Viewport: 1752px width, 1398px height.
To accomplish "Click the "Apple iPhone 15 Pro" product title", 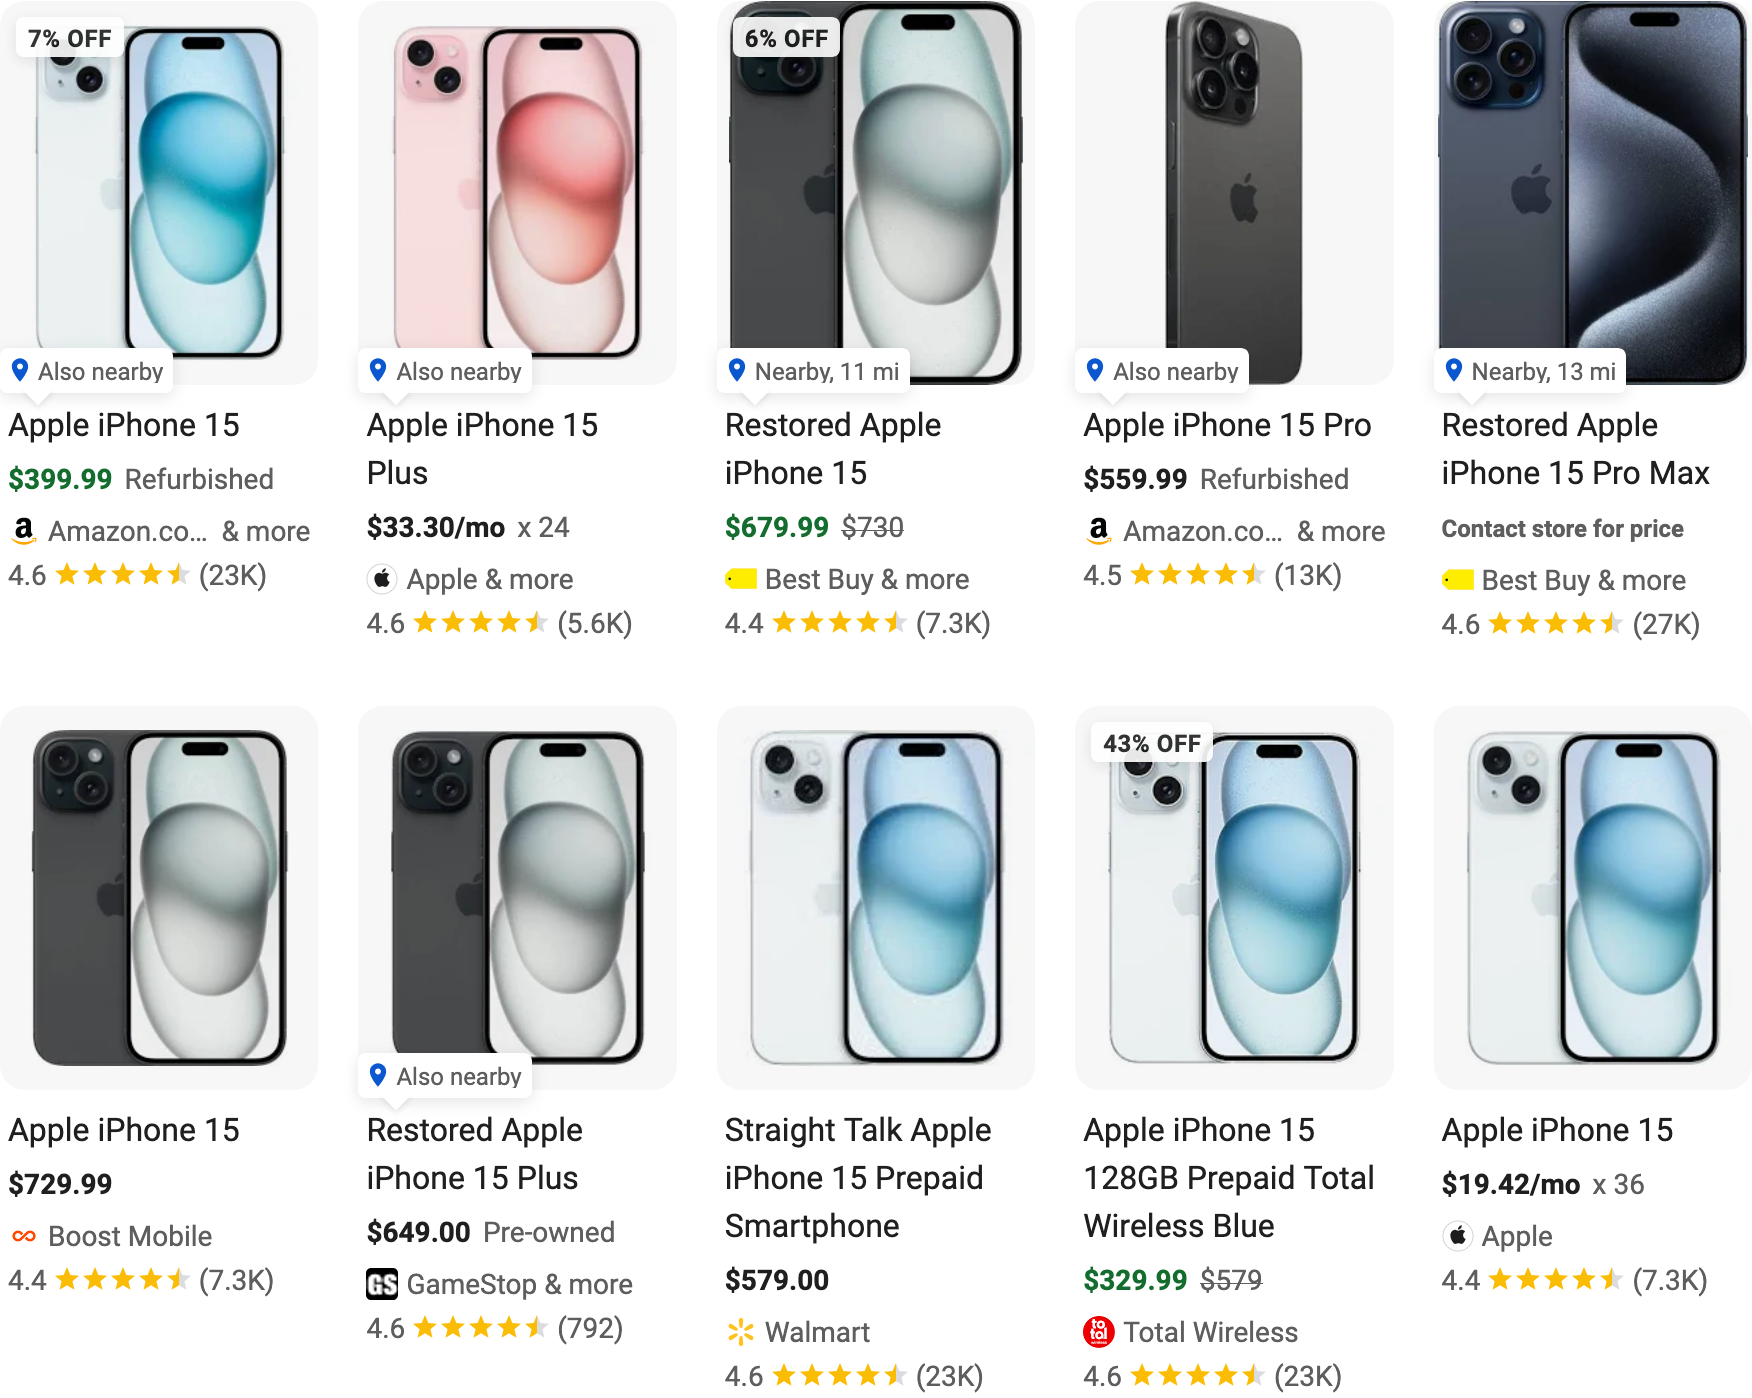I will tap(1227, 425).
